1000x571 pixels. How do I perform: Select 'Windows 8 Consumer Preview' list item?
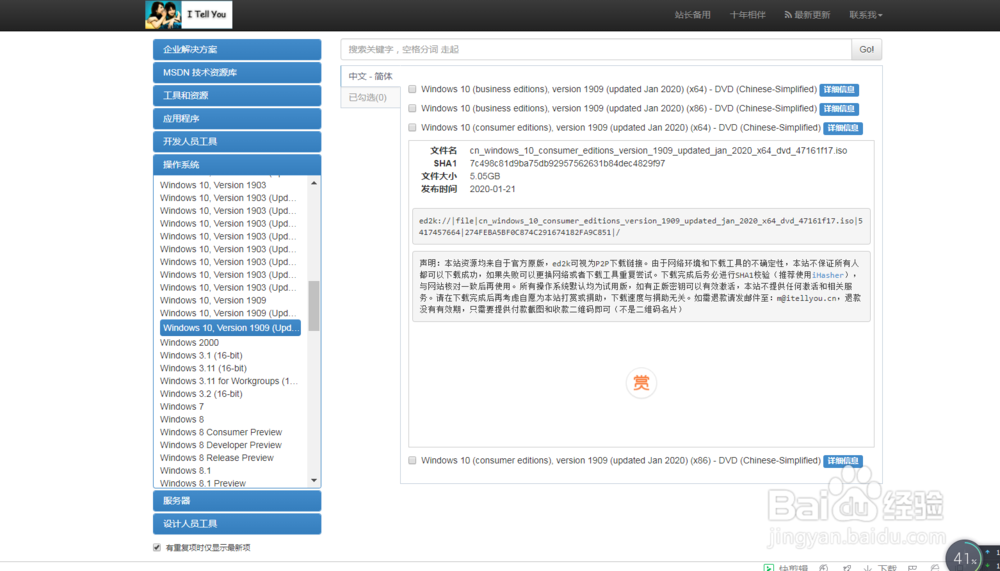tap(221, 432)
